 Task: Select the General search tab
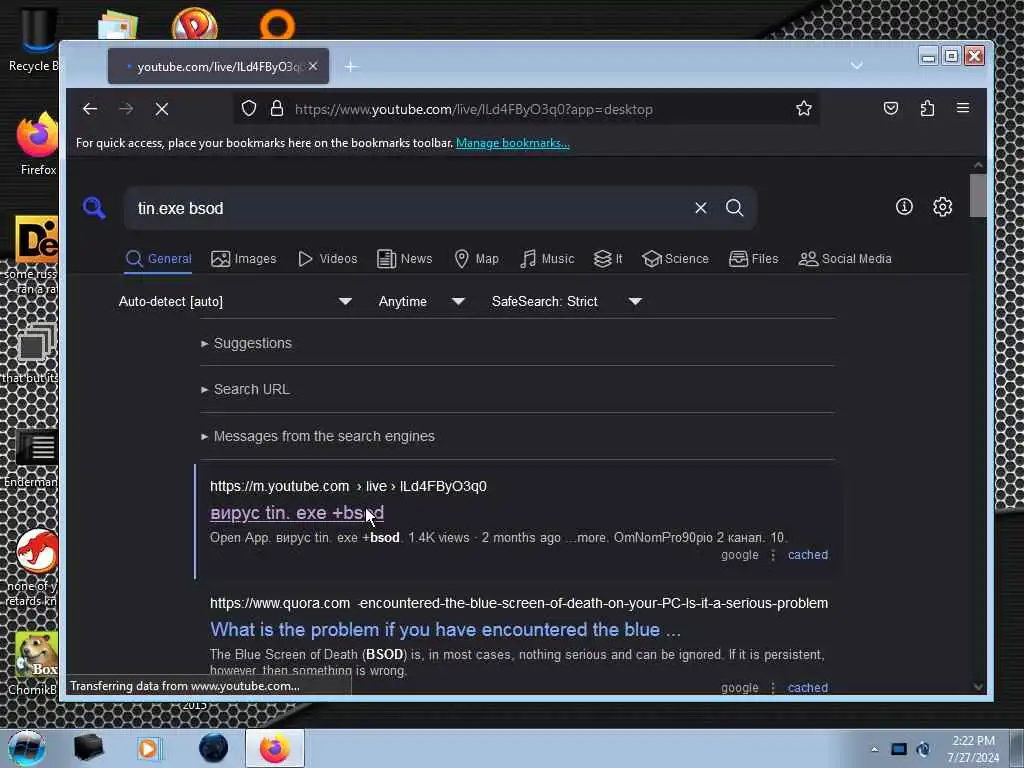158,259
